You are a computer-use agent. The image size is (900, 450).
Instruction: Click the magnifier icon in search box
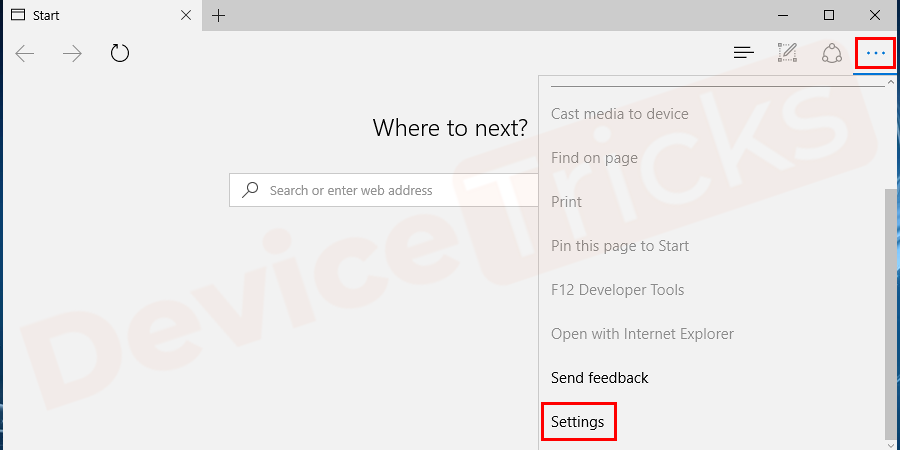pos(250,190)
